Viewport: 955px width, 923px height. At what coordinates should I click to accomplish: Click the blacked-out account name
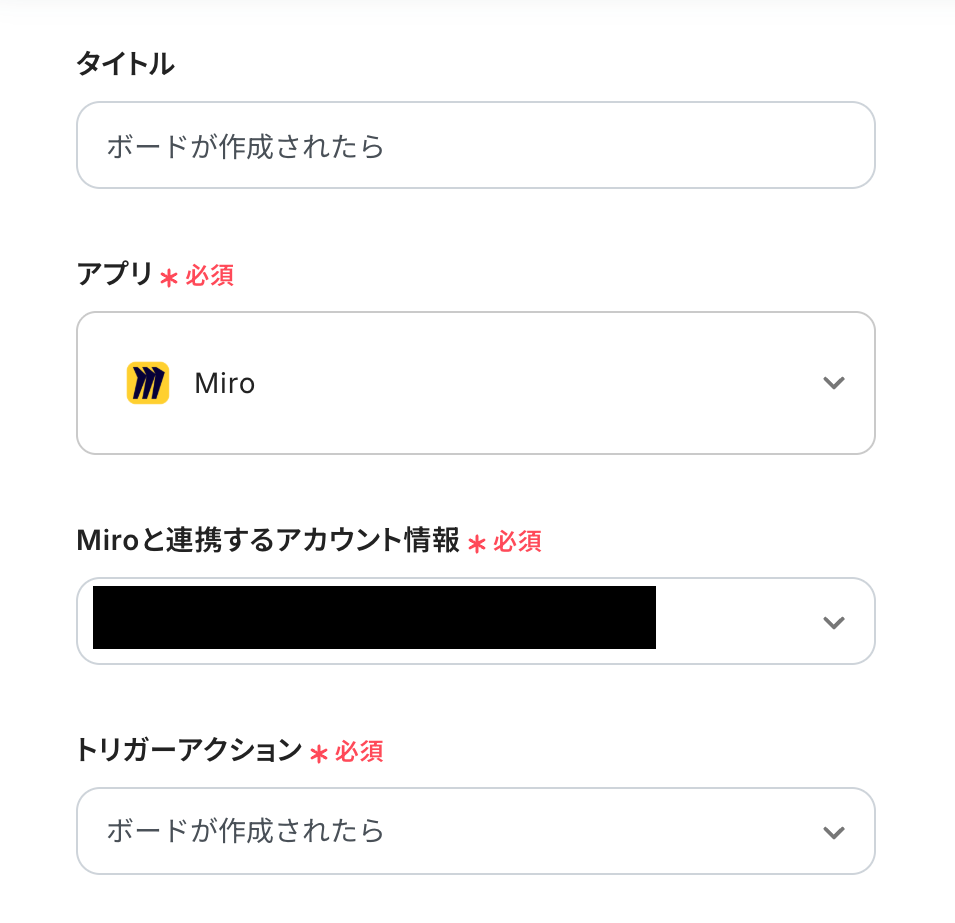point(374,618)
